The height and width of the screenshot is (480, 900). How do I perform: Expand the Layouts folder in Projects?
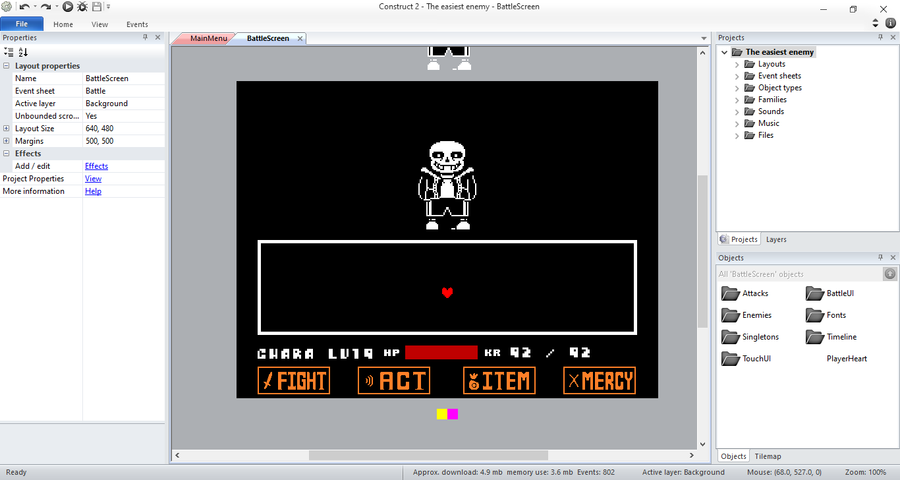coord(737,64)
